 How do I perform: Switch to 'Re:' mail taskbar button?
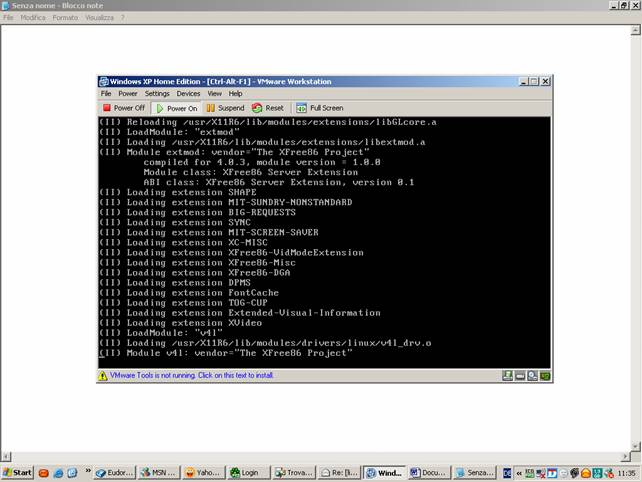[338, 473]
